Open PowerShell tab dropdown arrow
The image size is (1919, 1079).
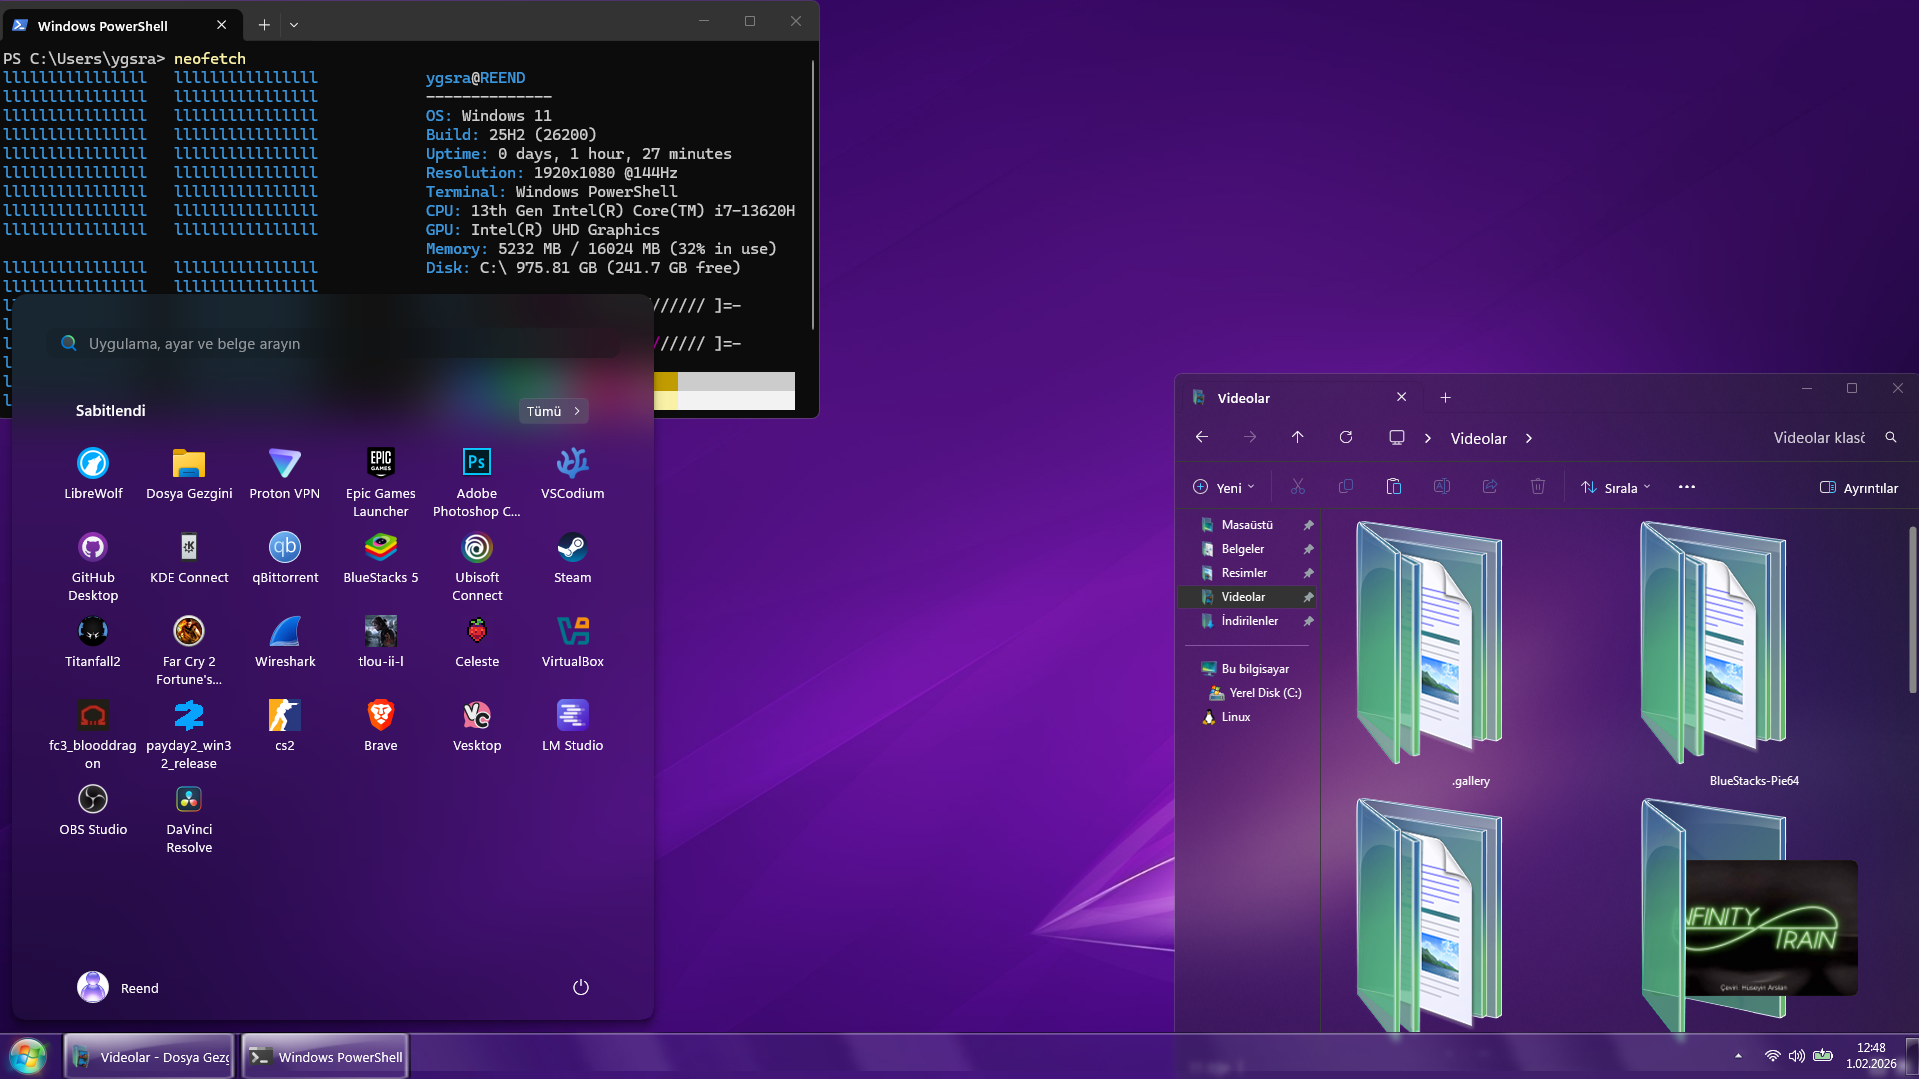click(x=294, y=25)
